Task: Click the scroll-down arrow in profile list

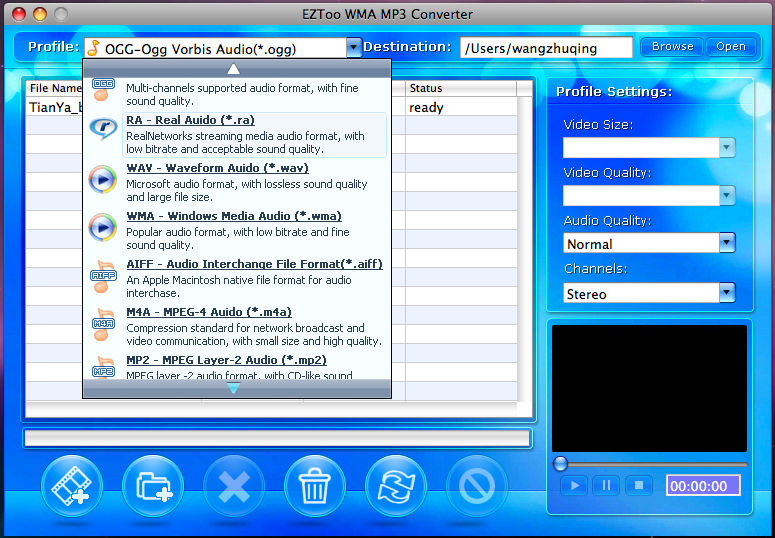Action: coord(234,389)
